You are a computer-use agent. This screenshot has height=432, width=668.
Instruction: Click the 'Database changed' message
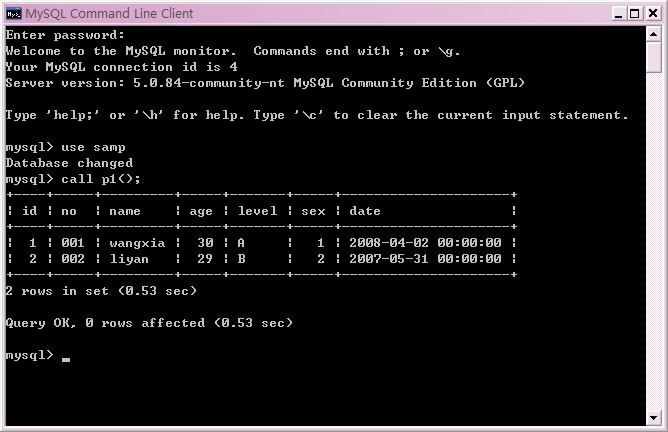click(69, 163)
